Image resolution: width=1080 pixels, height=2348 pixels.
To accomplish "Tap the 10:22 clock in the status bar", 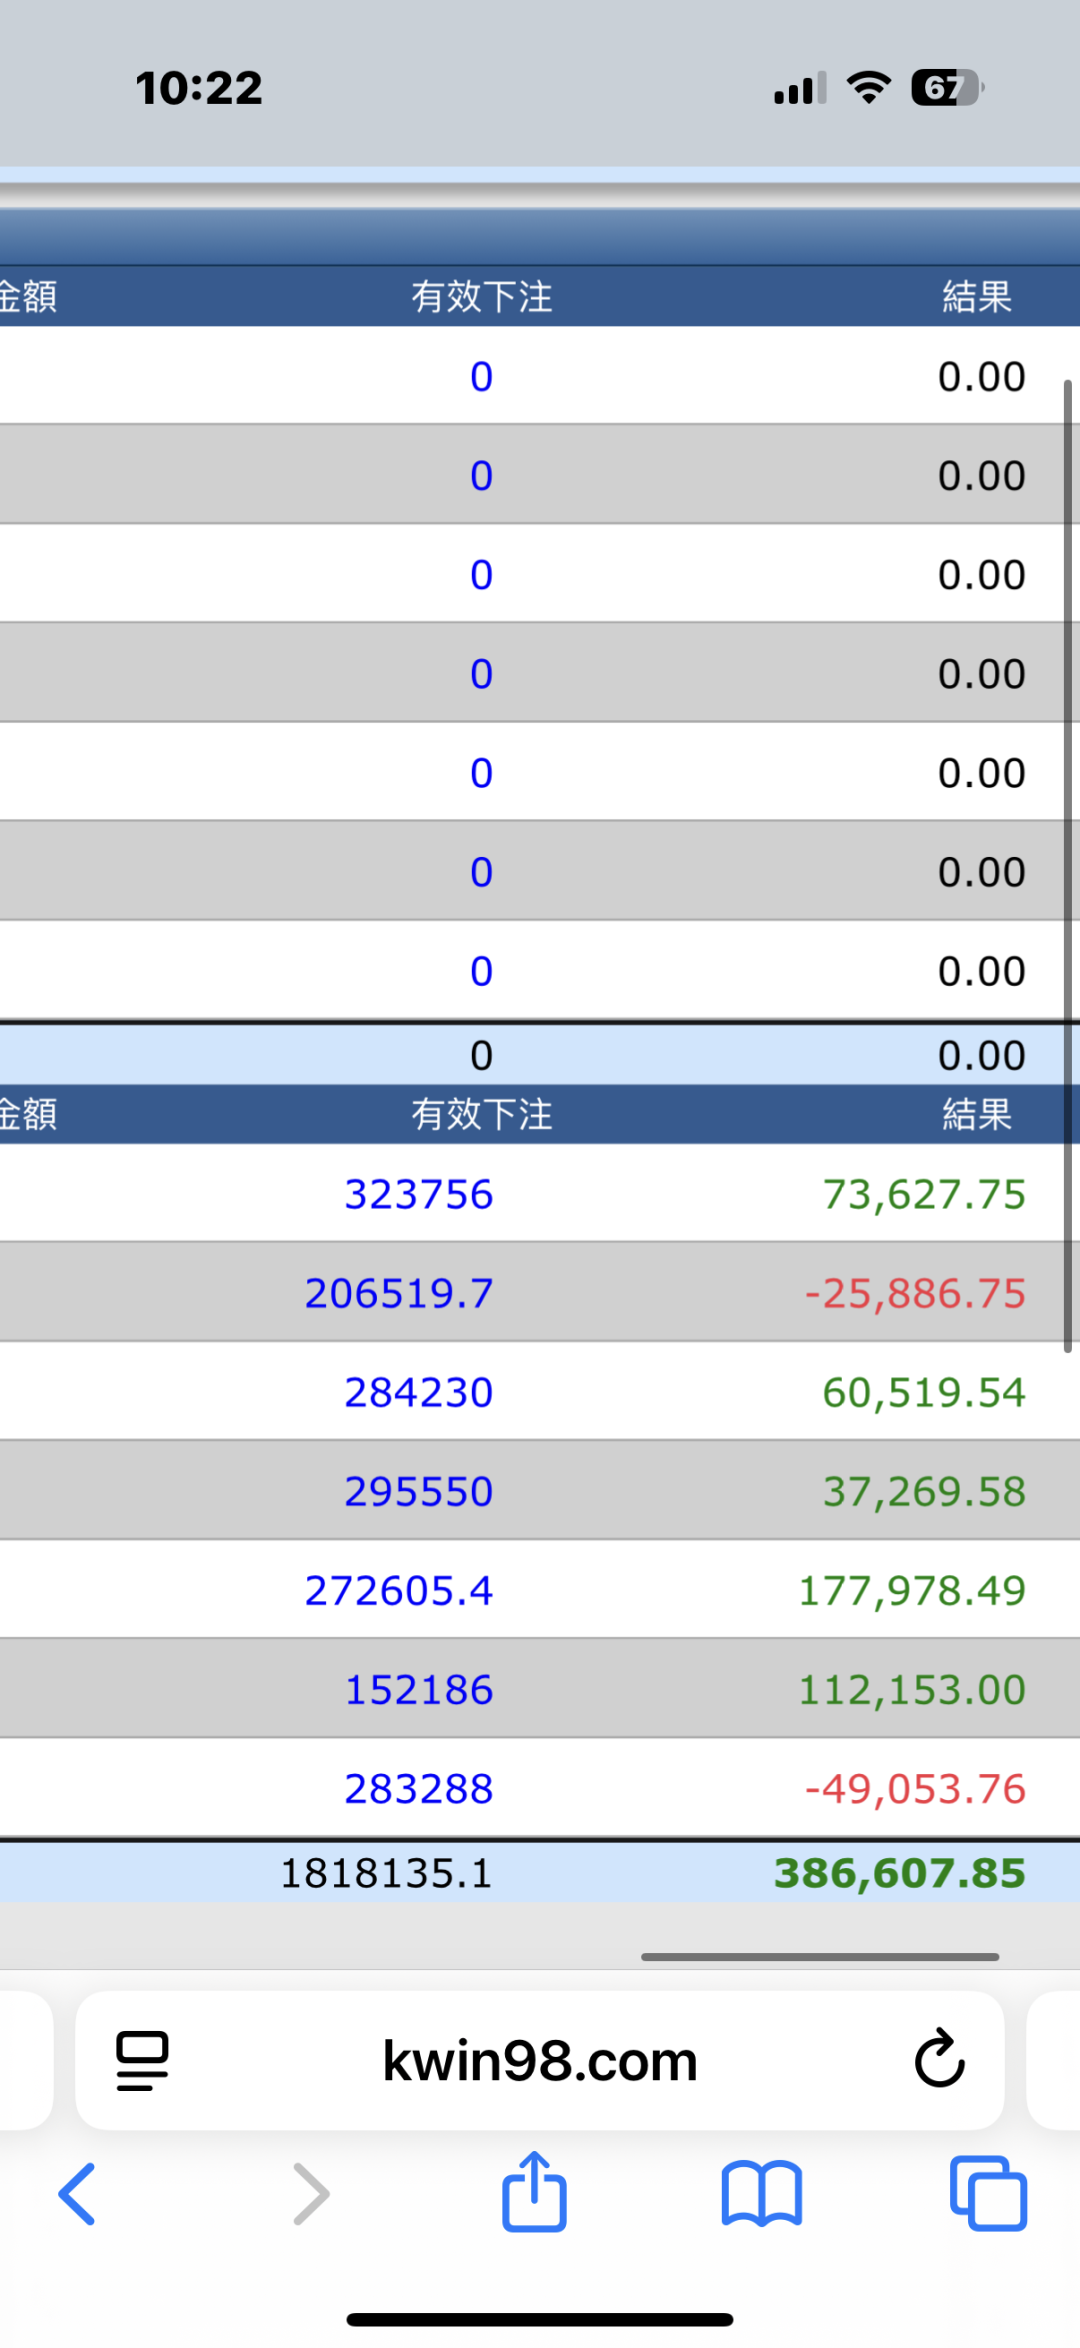I will (199, 88).
